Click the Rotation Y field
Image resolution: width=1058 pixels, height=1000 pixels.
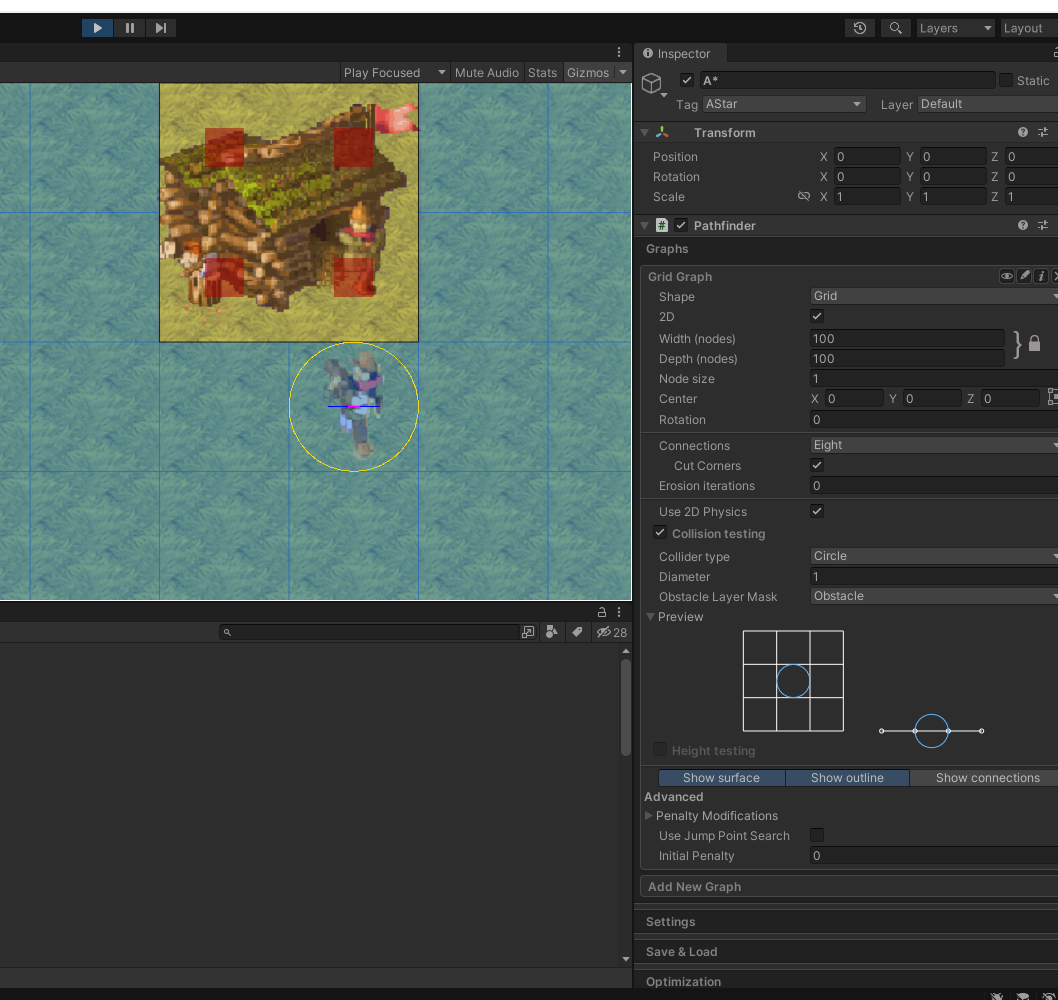(953, 177)
